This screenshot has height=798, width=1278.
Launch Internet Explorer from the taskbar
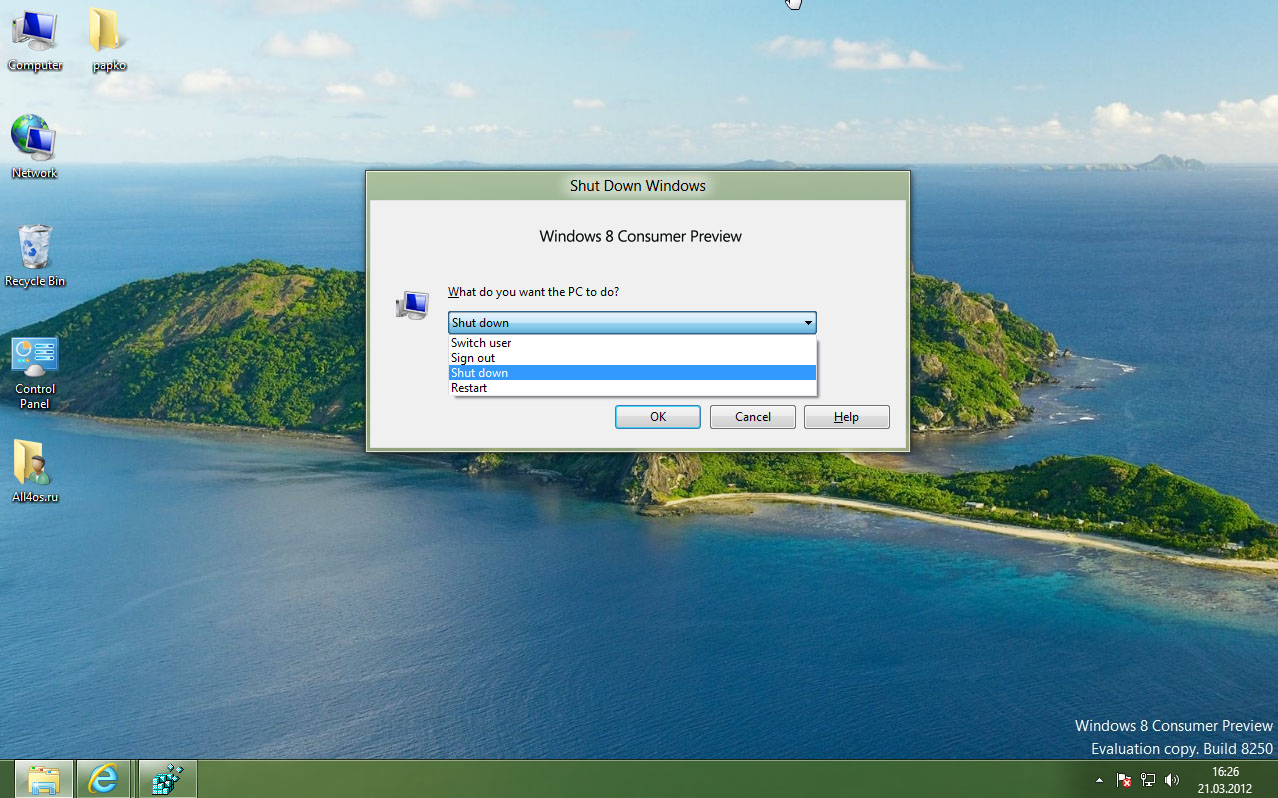(x=103, y=779)
